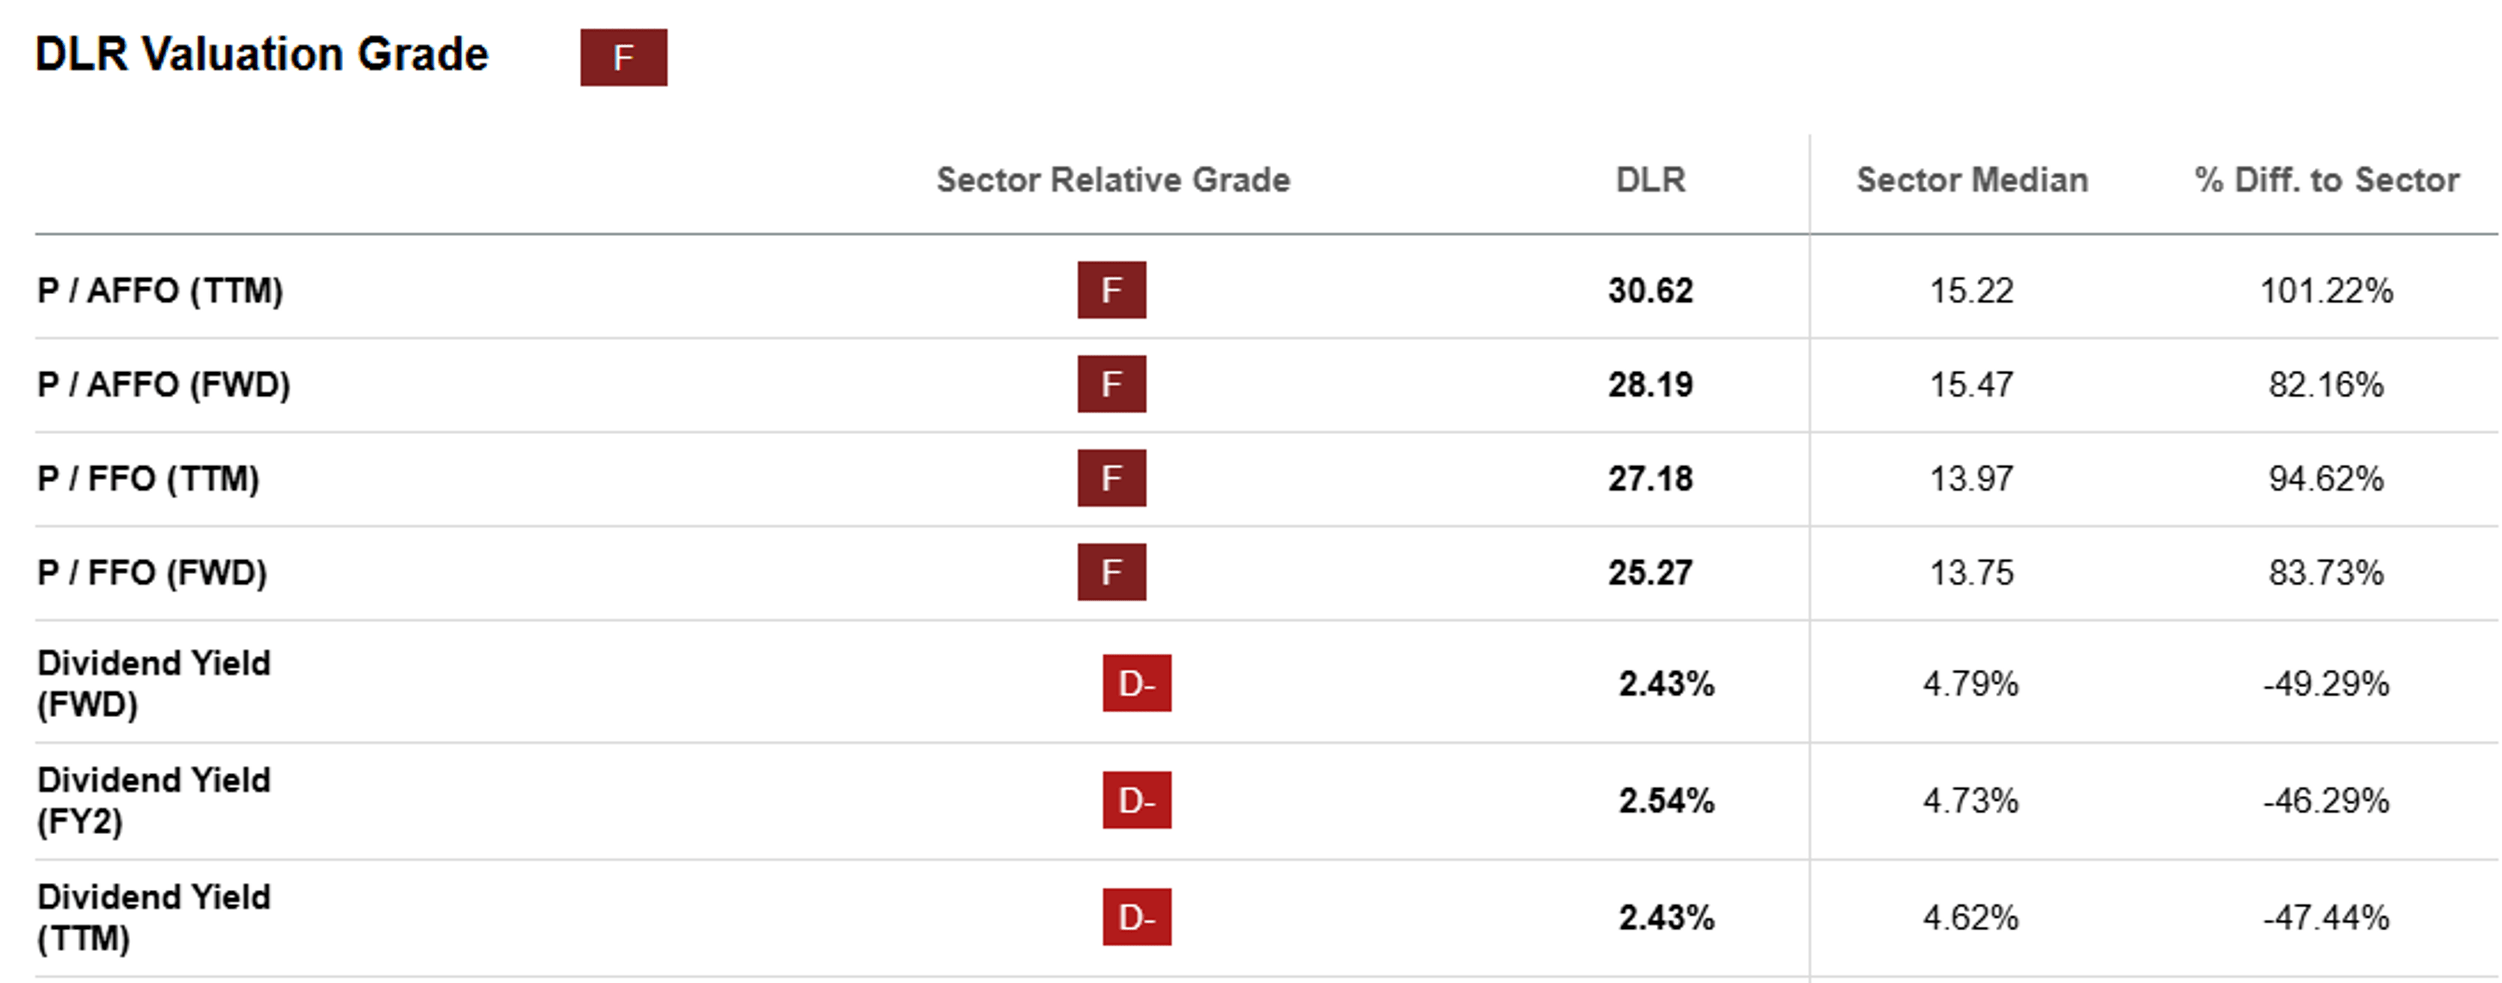Click the DLR Valuation Grade heading

click(262, 55)
